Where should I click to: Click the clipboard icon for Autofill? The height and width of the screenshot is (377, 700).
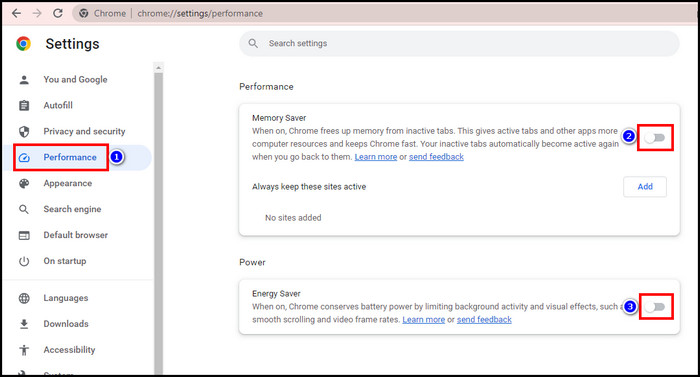24,105
